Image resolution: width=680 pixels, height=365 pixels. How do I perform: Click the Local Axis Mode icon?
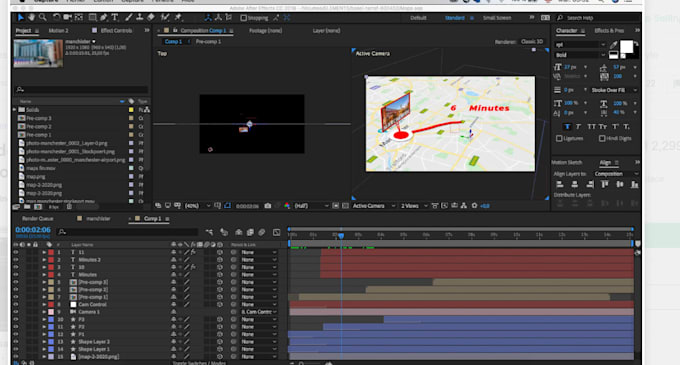coord(208,18)
